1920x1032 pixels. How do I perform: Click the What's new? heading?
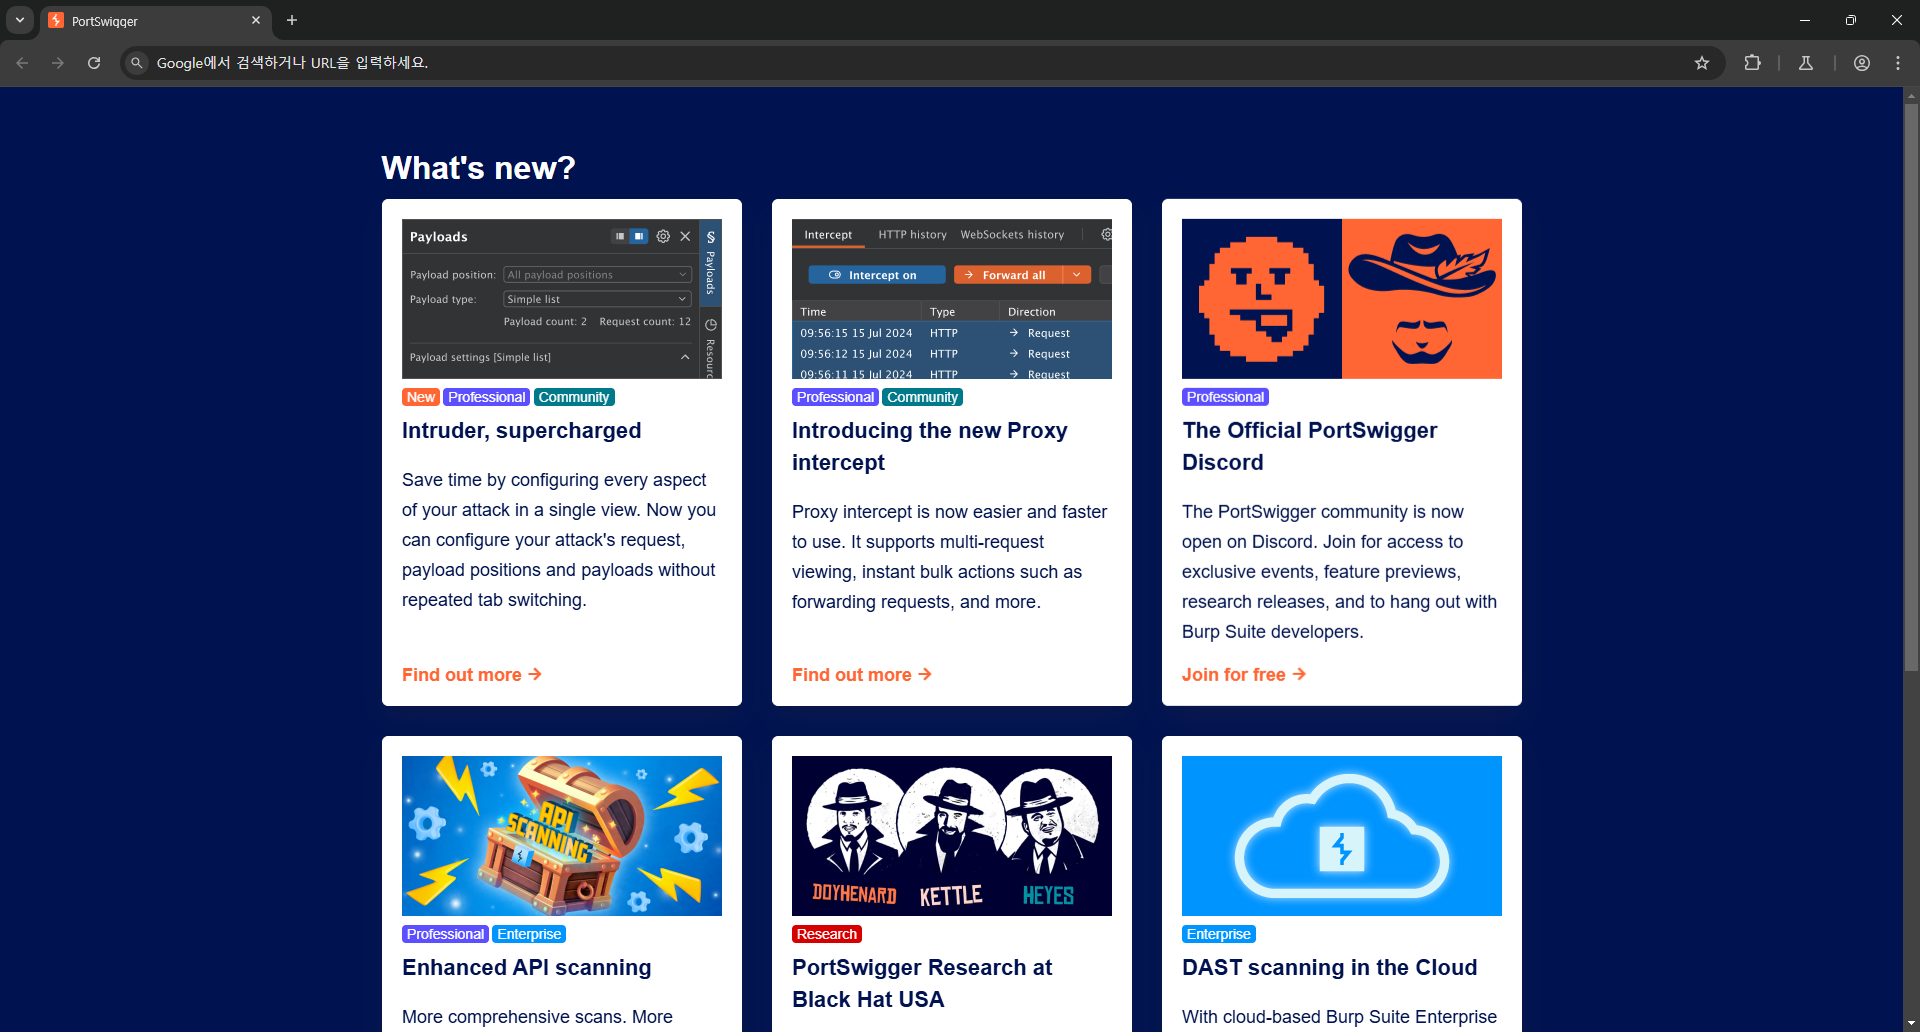[x=479, y=168]
